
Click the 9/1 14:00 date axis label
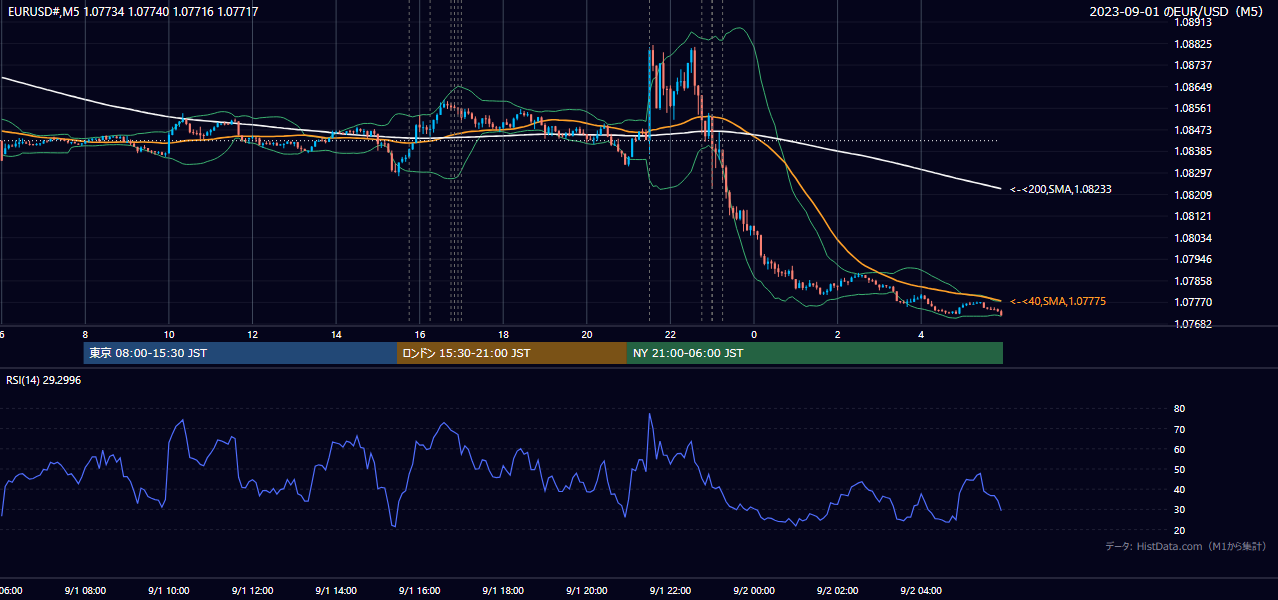point(336,591)
